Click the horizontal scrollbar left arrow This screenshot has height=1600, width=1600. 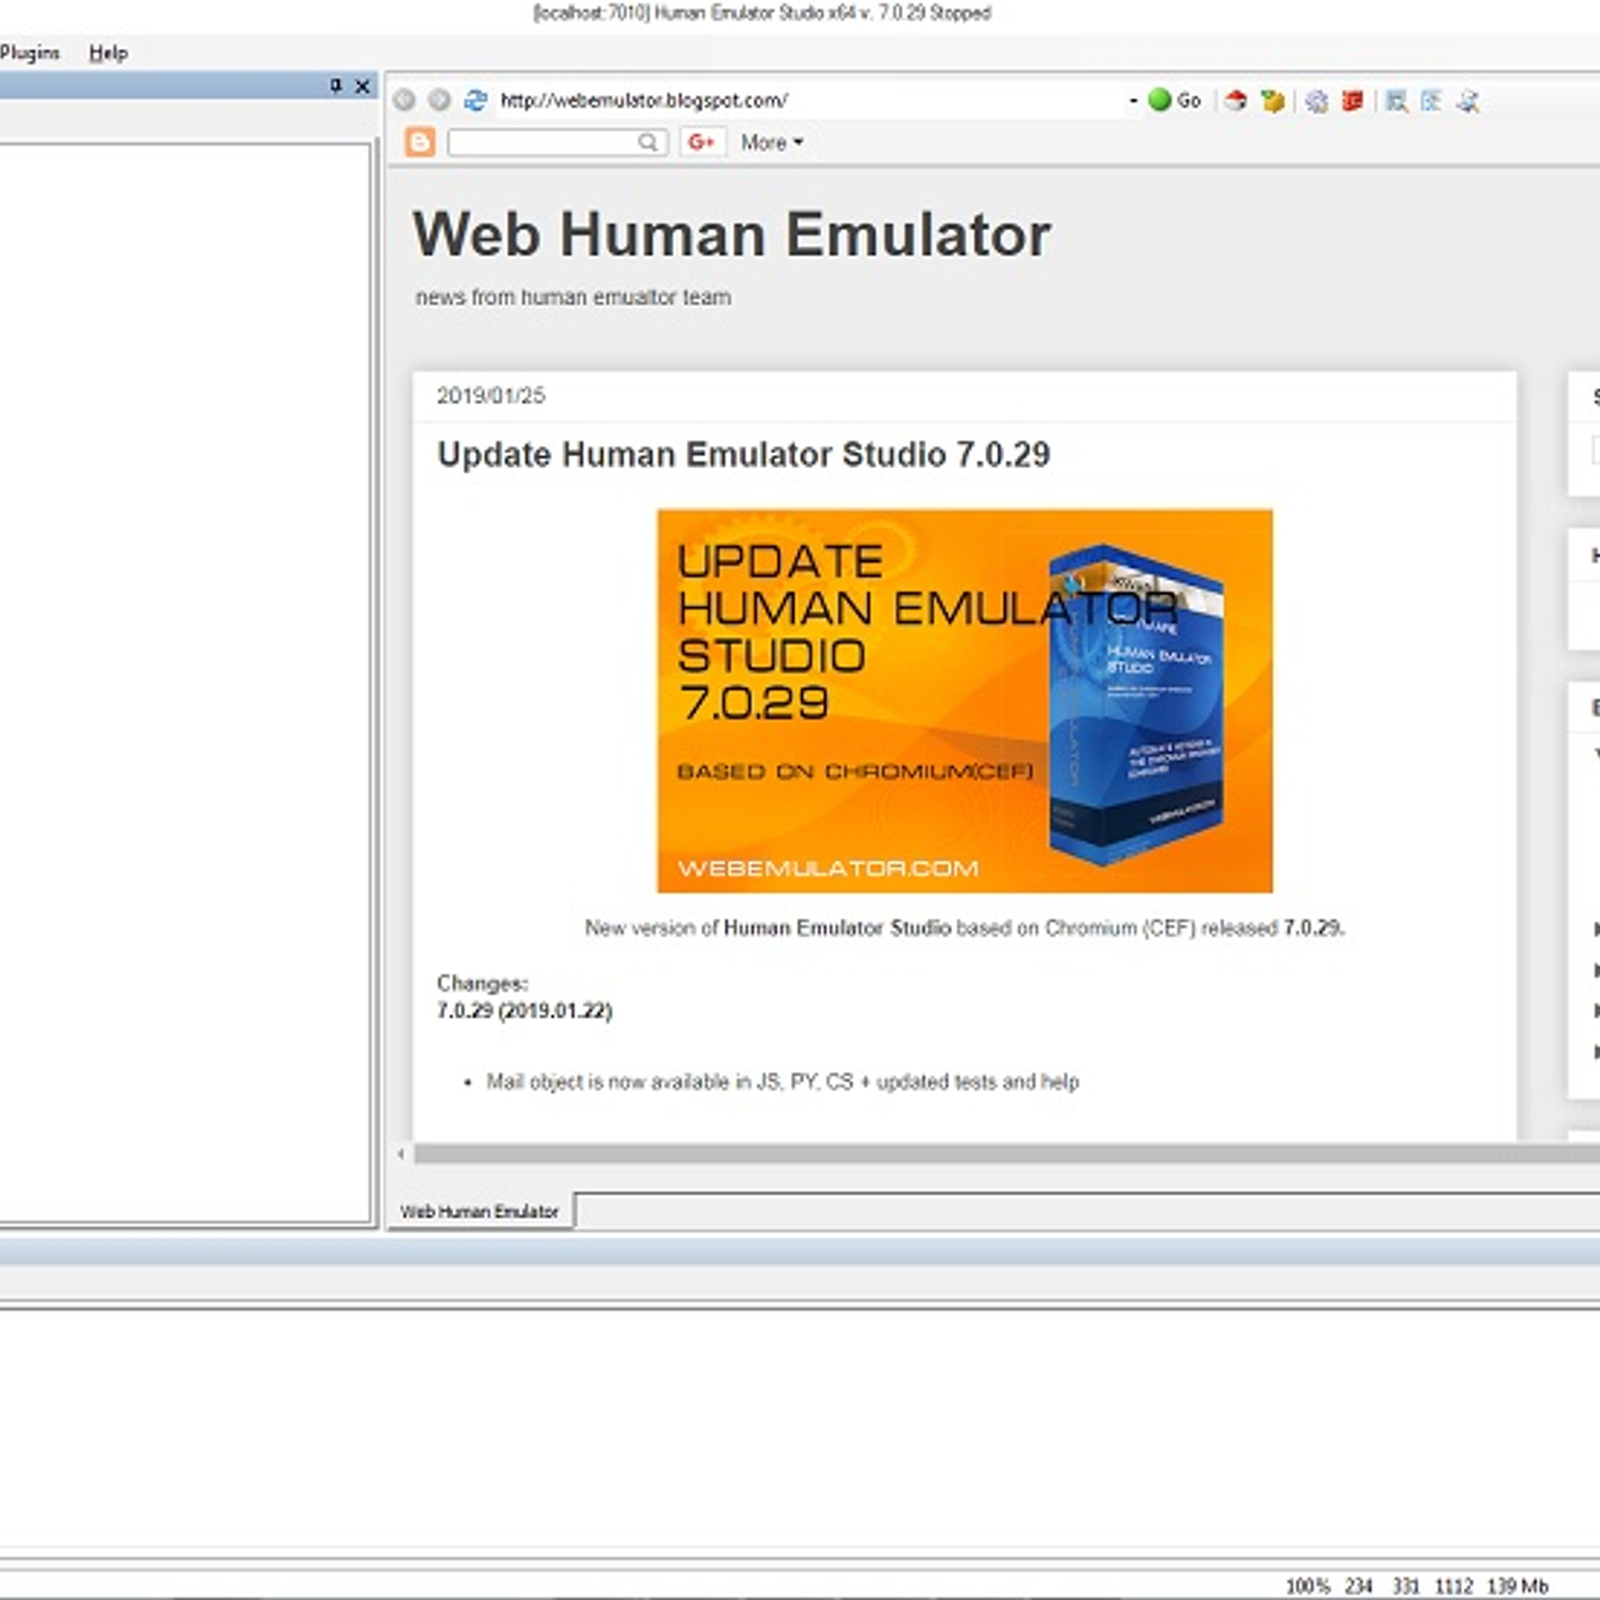tap(401, 1153)
